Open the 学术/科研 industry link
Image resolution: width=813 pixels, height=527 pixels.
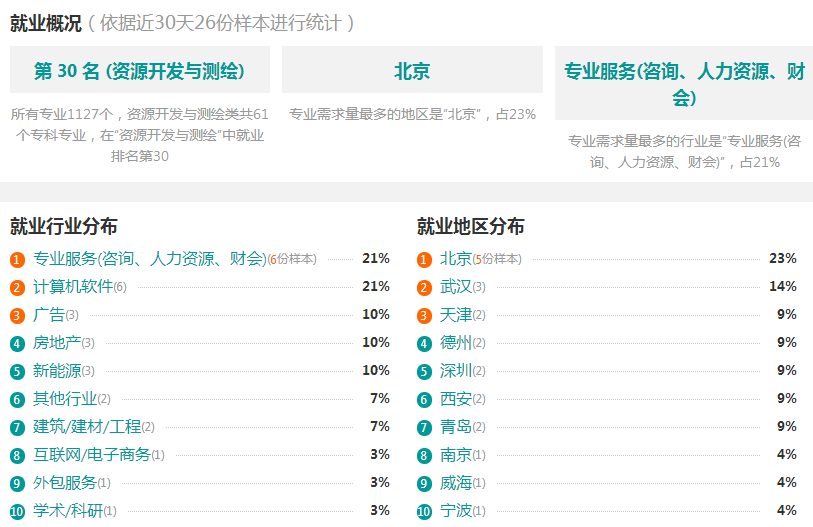(x=68, y=510)
